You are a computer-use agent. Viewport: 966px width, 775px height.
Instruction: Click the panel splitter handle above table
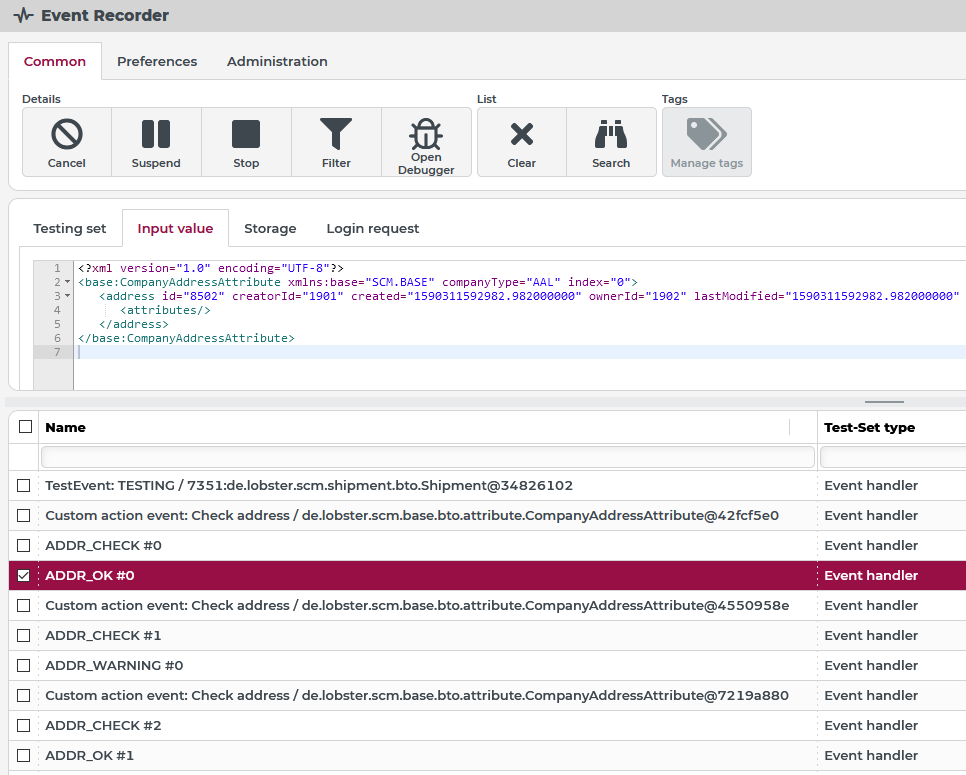click(884, 402)
